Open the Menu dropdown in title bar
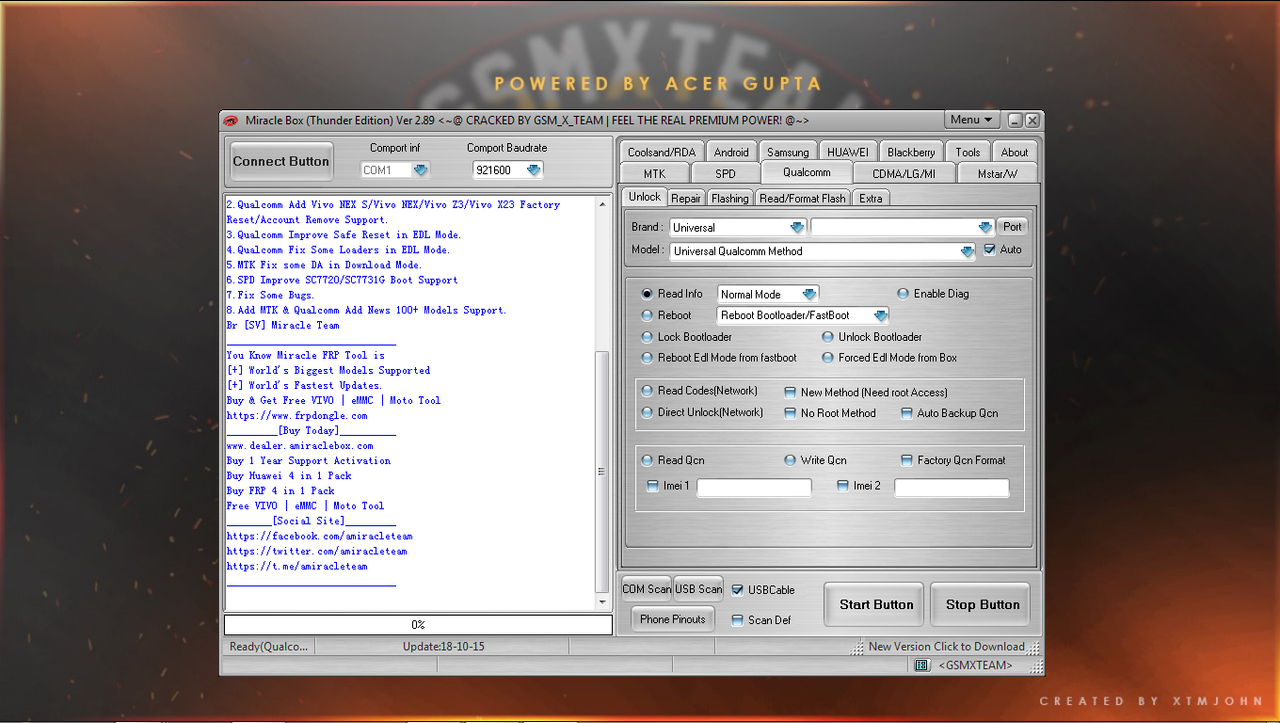The image size is (1280, 723). (972, 120)
